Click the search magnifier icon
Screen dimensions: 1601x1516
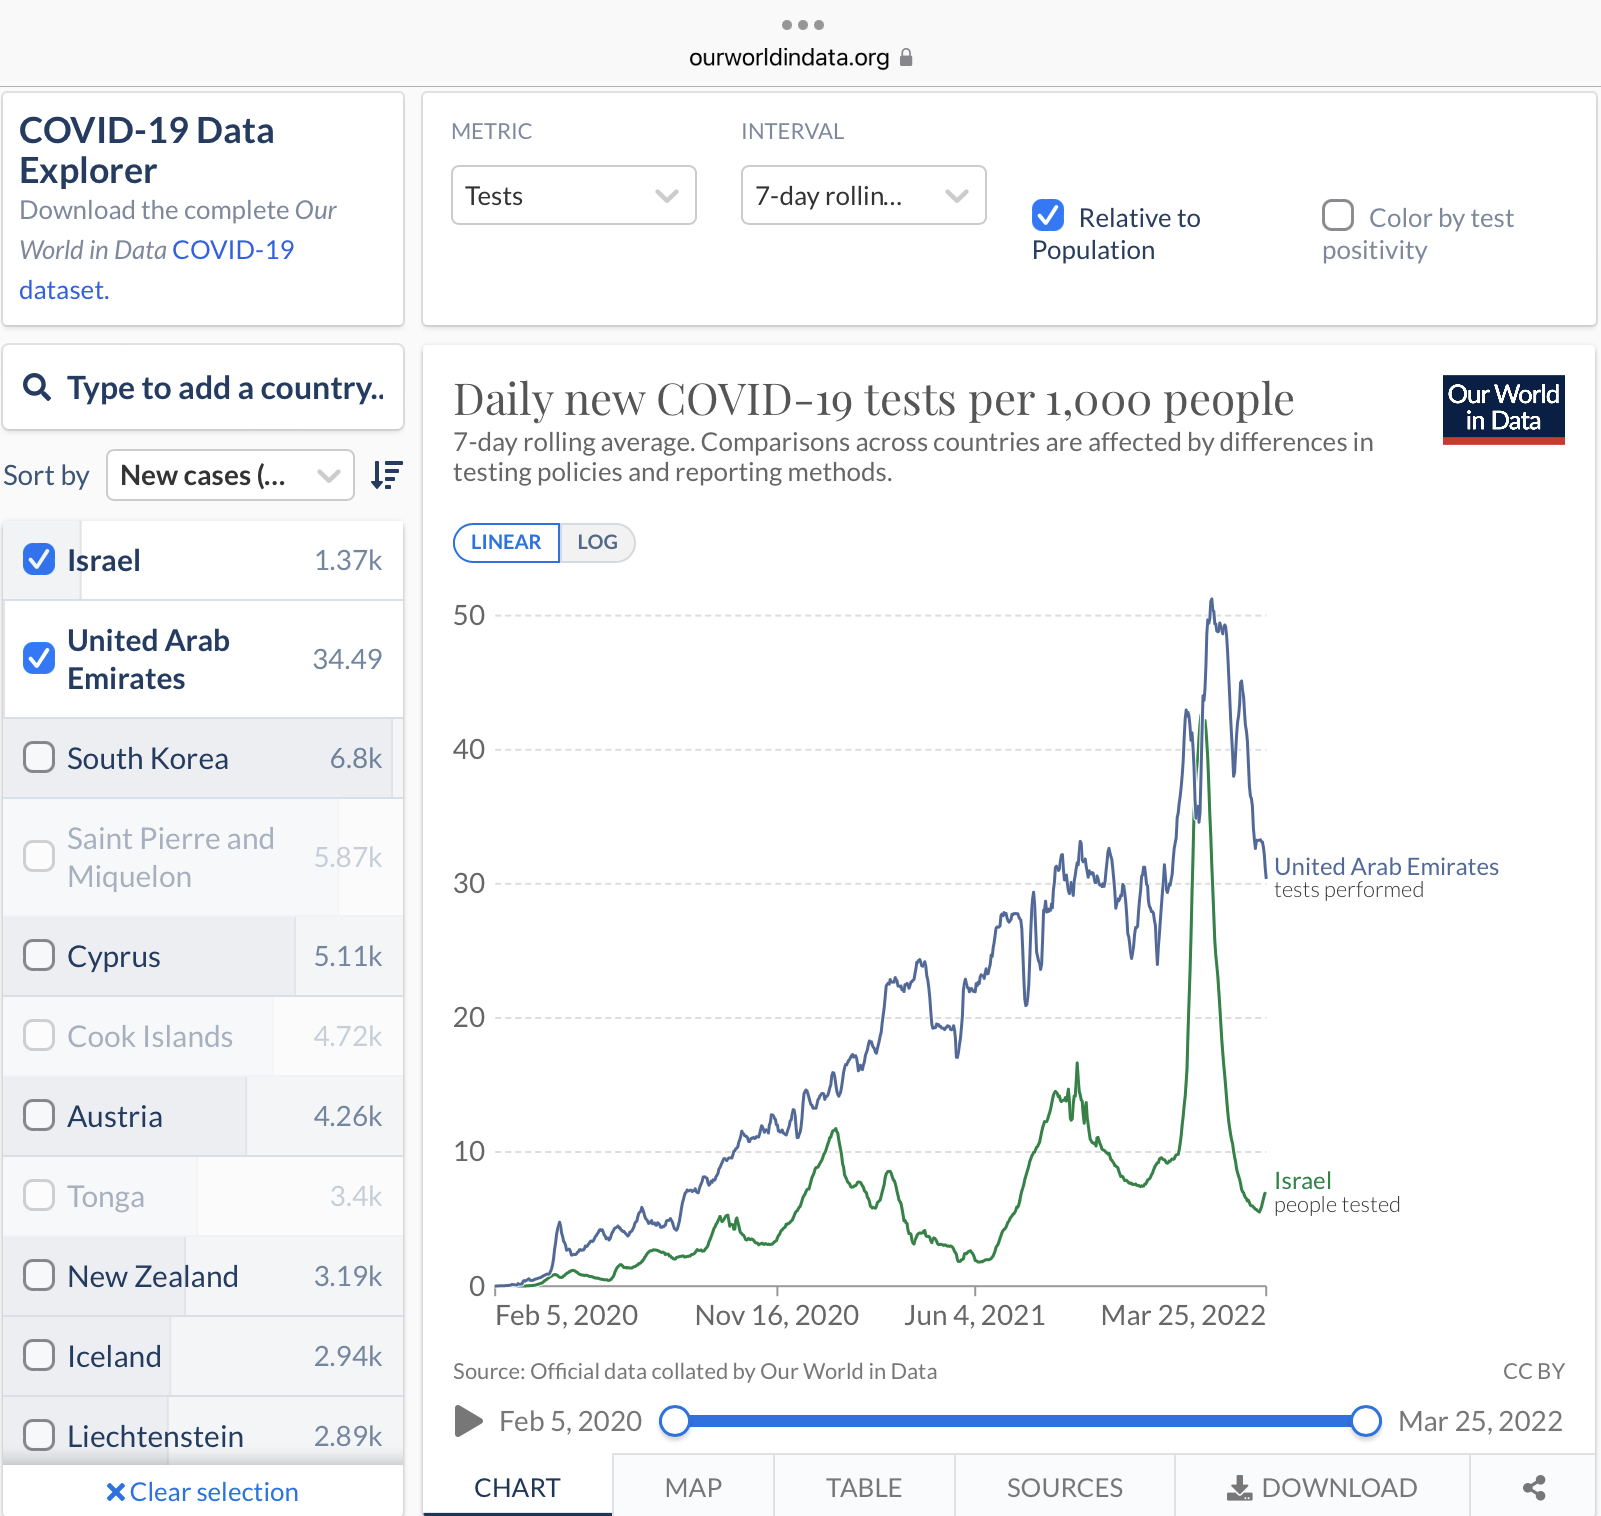[x=37, y=387]
